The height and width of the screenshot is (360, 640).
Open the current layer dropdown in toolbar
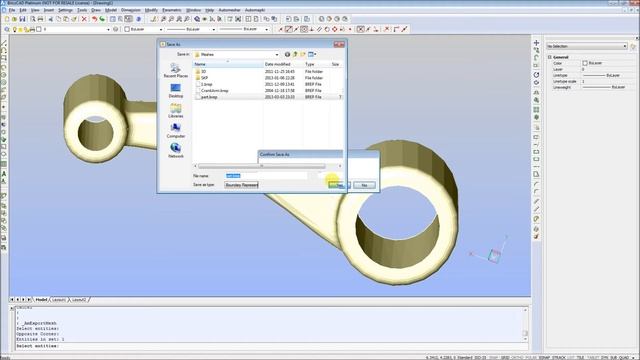click(x=108, y=29)
